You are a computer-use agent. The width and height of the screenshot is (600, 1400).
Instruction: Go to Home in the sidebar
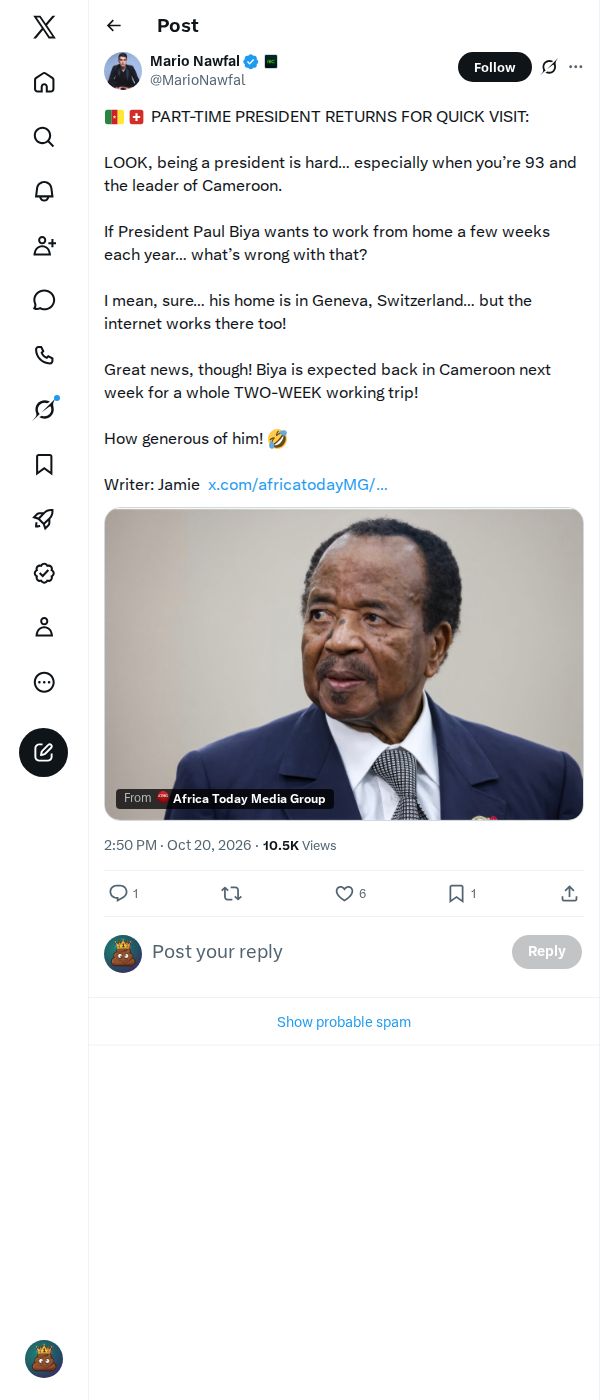coord(44,82)
